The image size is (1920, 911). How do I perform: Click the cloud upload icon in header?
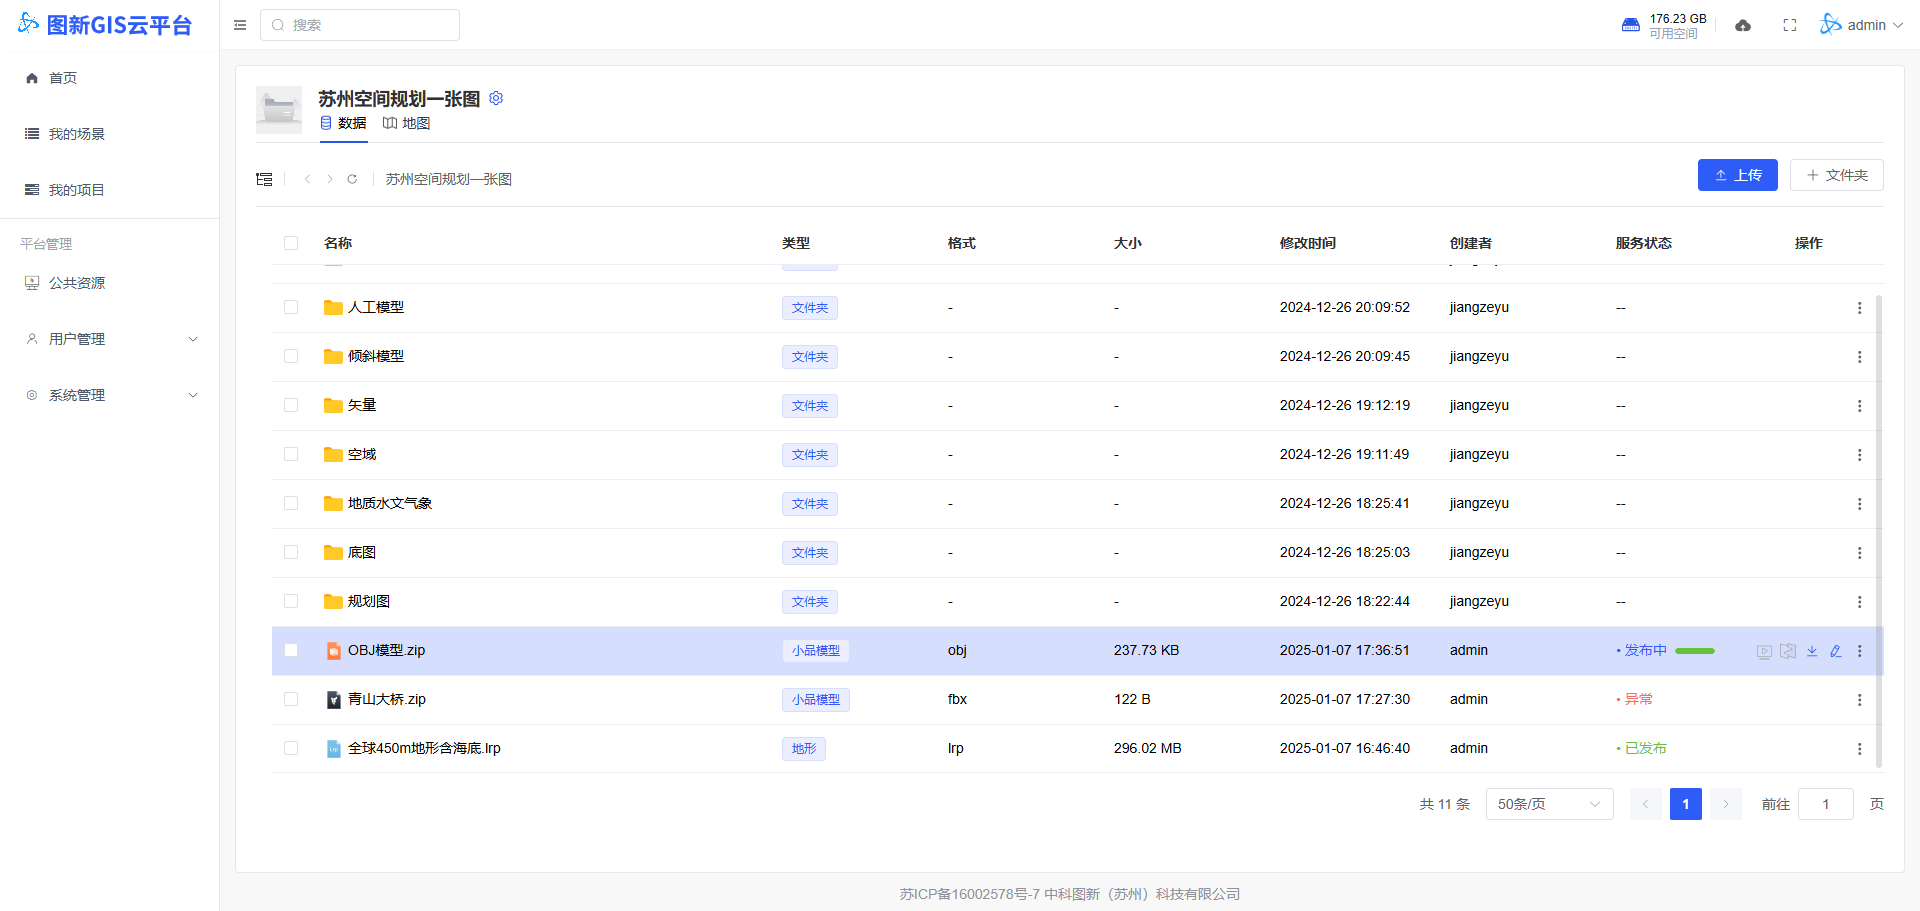1743,25
